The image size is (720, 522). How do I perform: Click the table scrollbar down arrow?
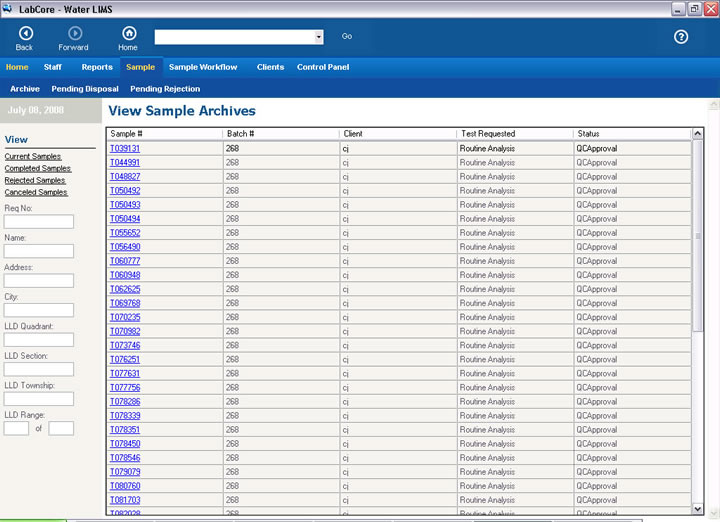click(697, 509)
